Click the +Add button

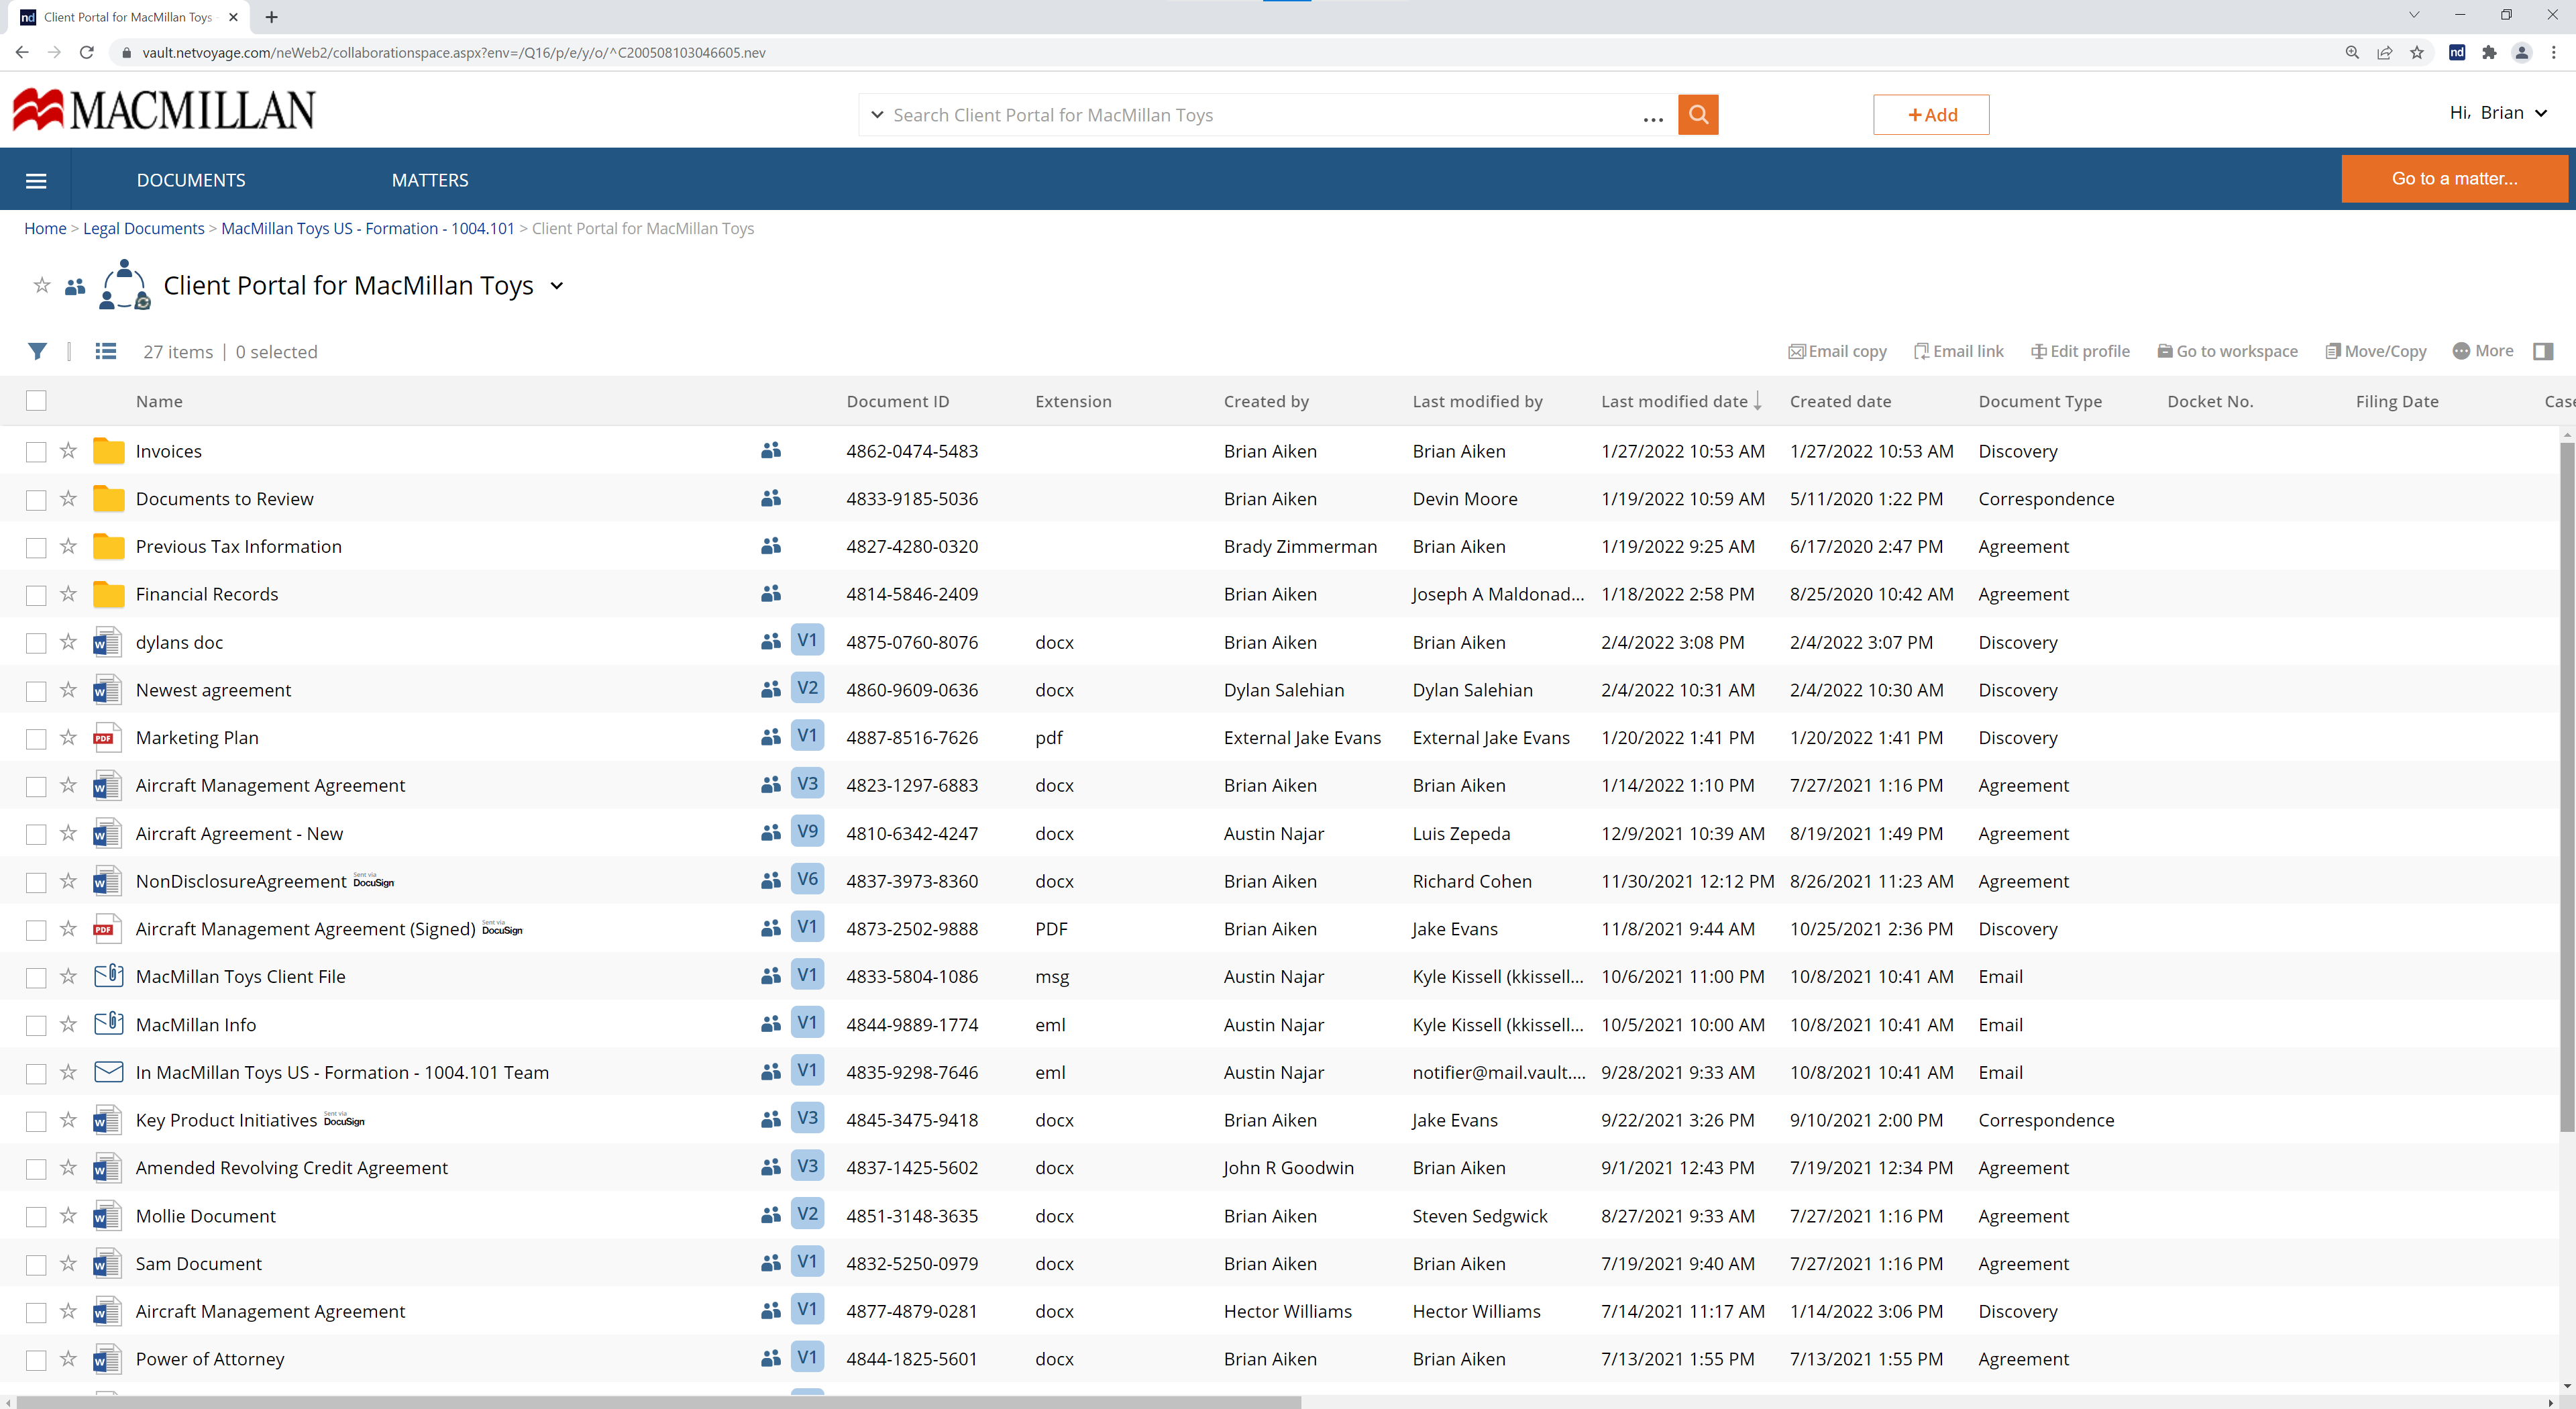tap(1931, 114)
